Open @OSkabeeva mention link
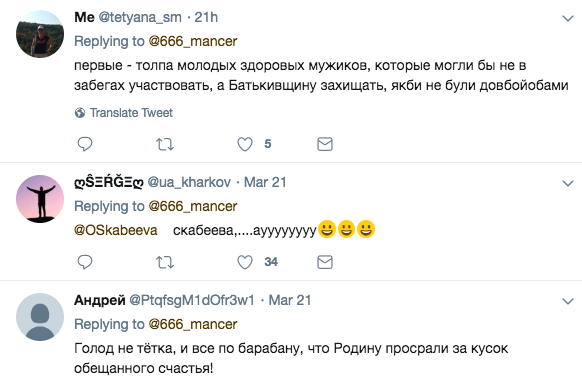 116,230
